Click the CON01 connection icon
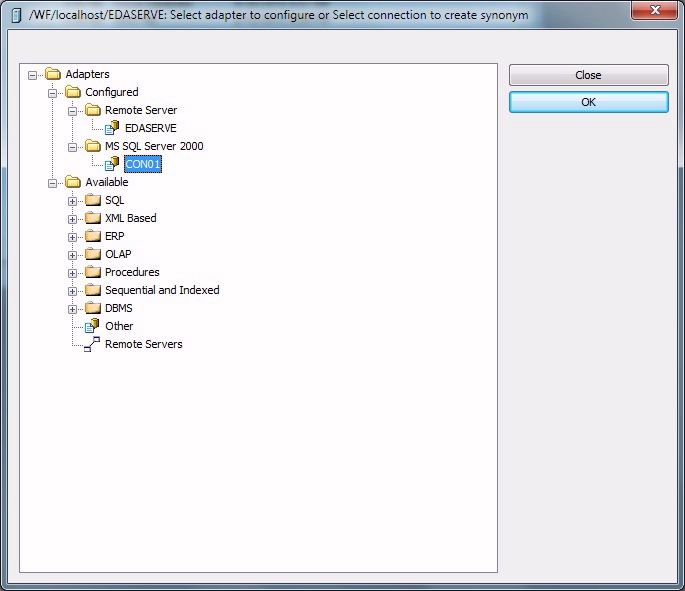Viewport: 685px width, 591px height. click(112, 164)
